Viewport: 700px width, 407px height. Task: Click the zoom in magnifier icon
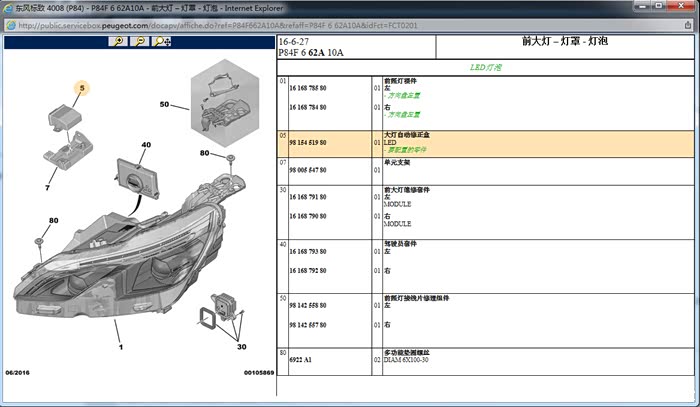119,42
